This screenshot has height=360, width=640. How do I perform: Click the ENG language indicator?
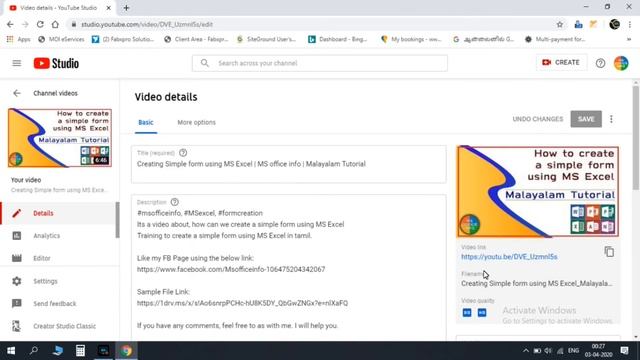coord(573,351)
